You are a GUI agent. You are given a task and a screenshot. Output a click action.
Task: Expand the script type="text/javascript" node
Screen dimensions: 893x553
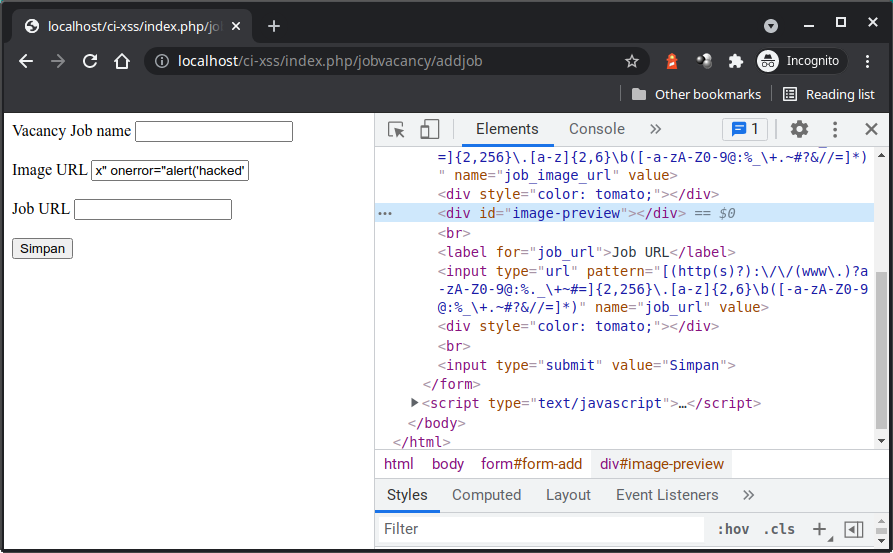point(415,403)
